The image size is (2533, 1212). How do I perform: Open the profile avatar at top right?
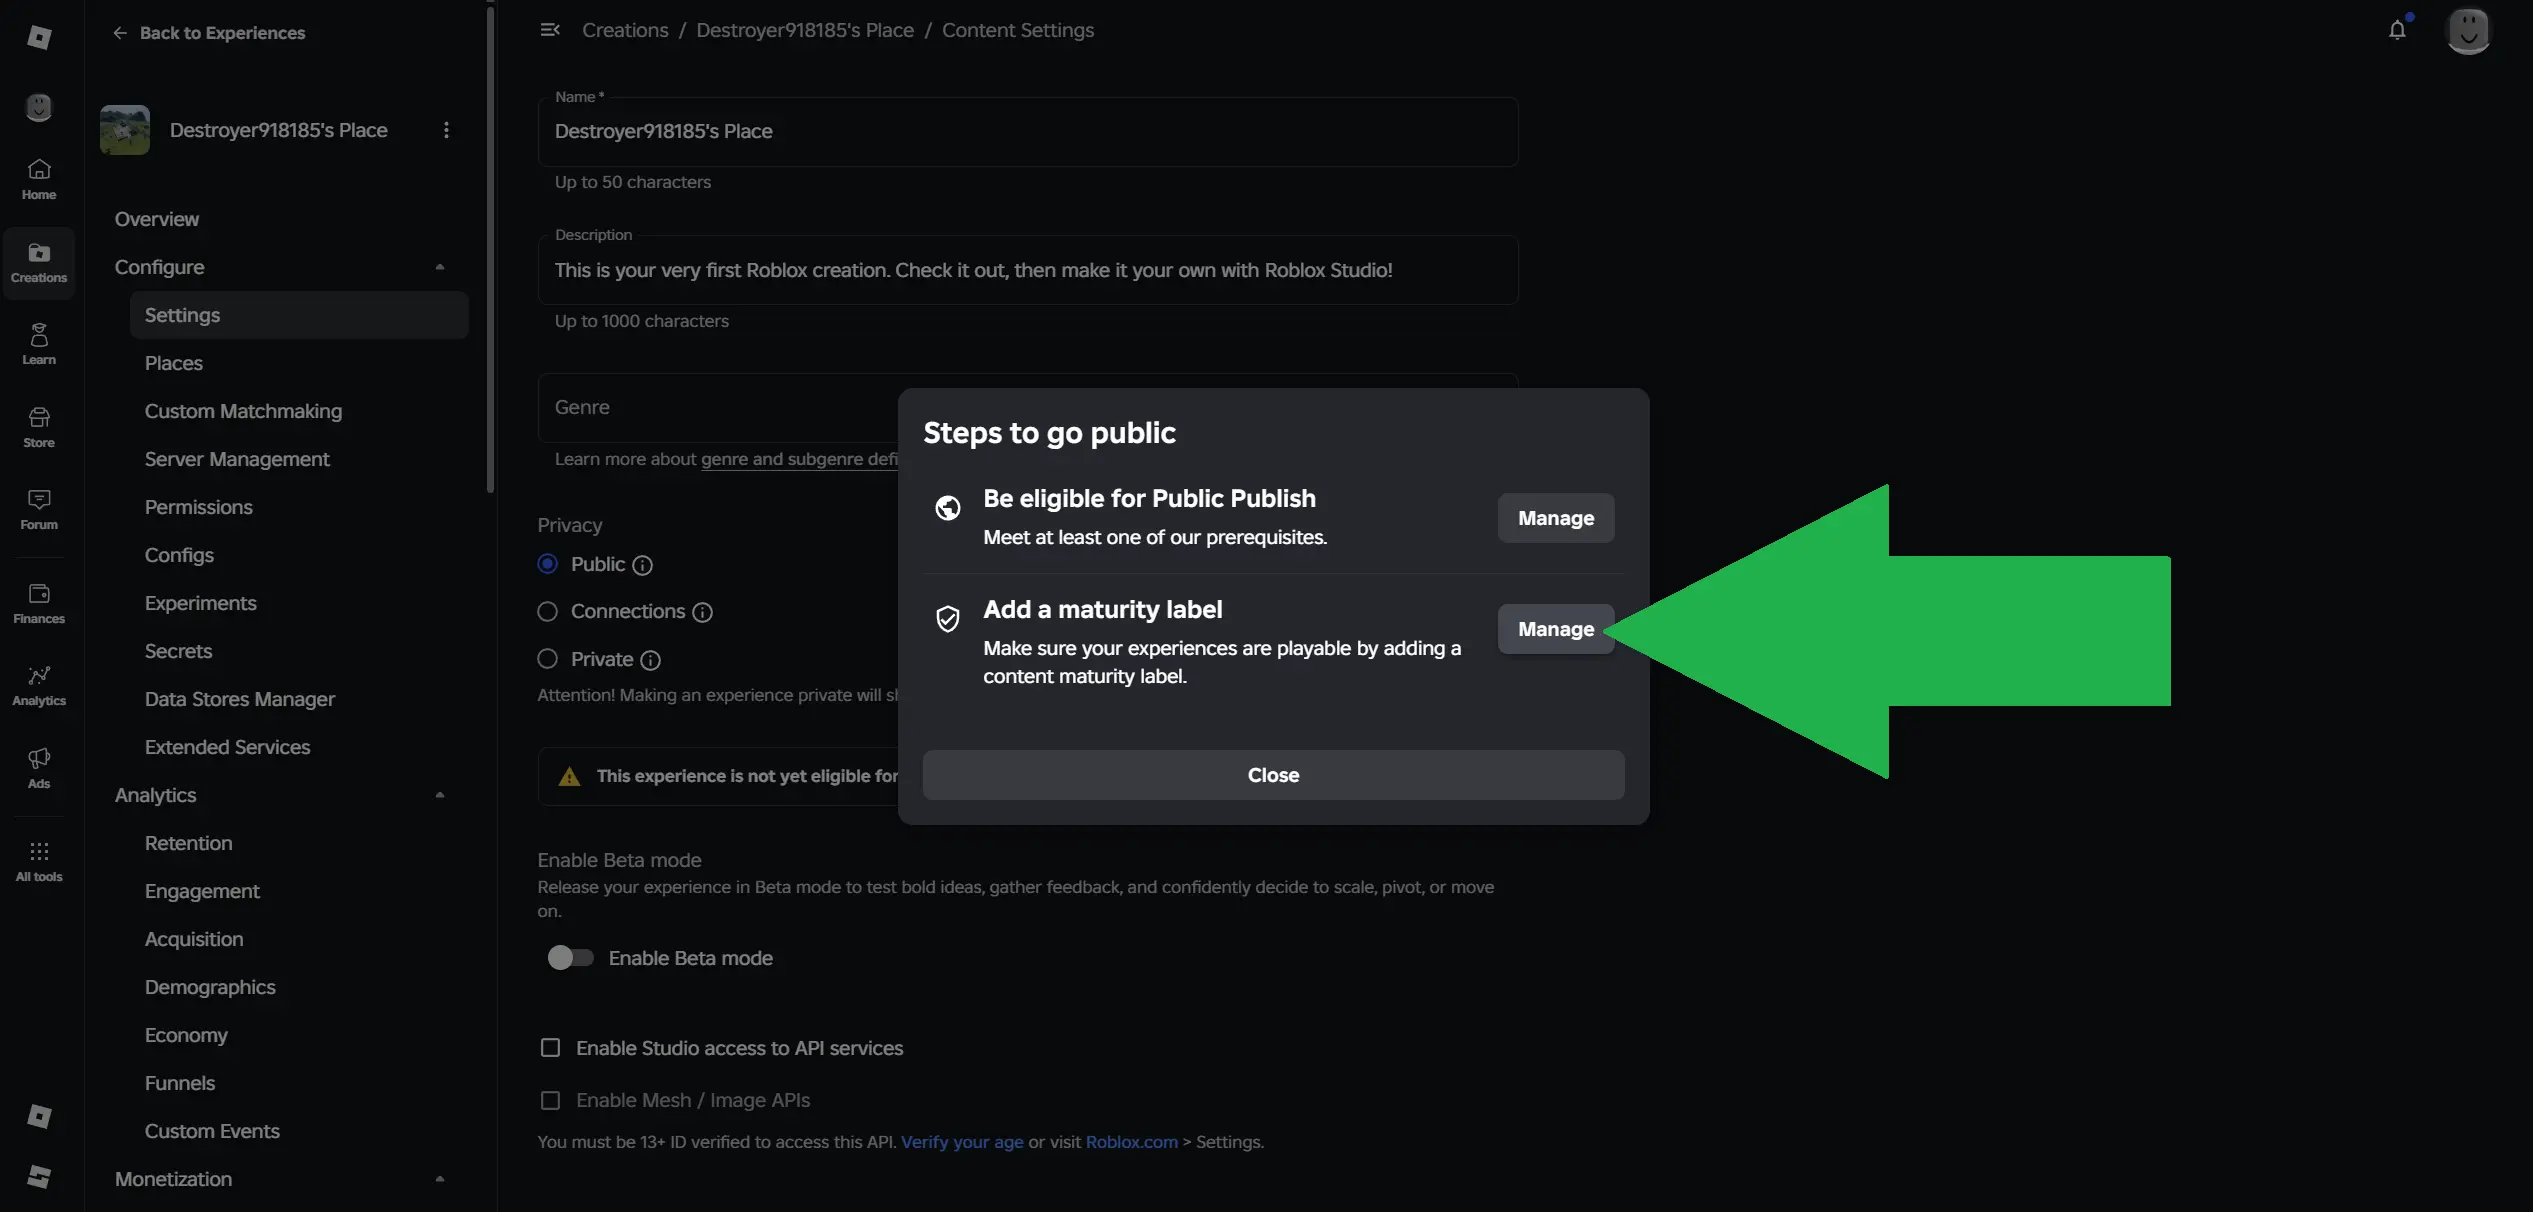[2468, 30]
